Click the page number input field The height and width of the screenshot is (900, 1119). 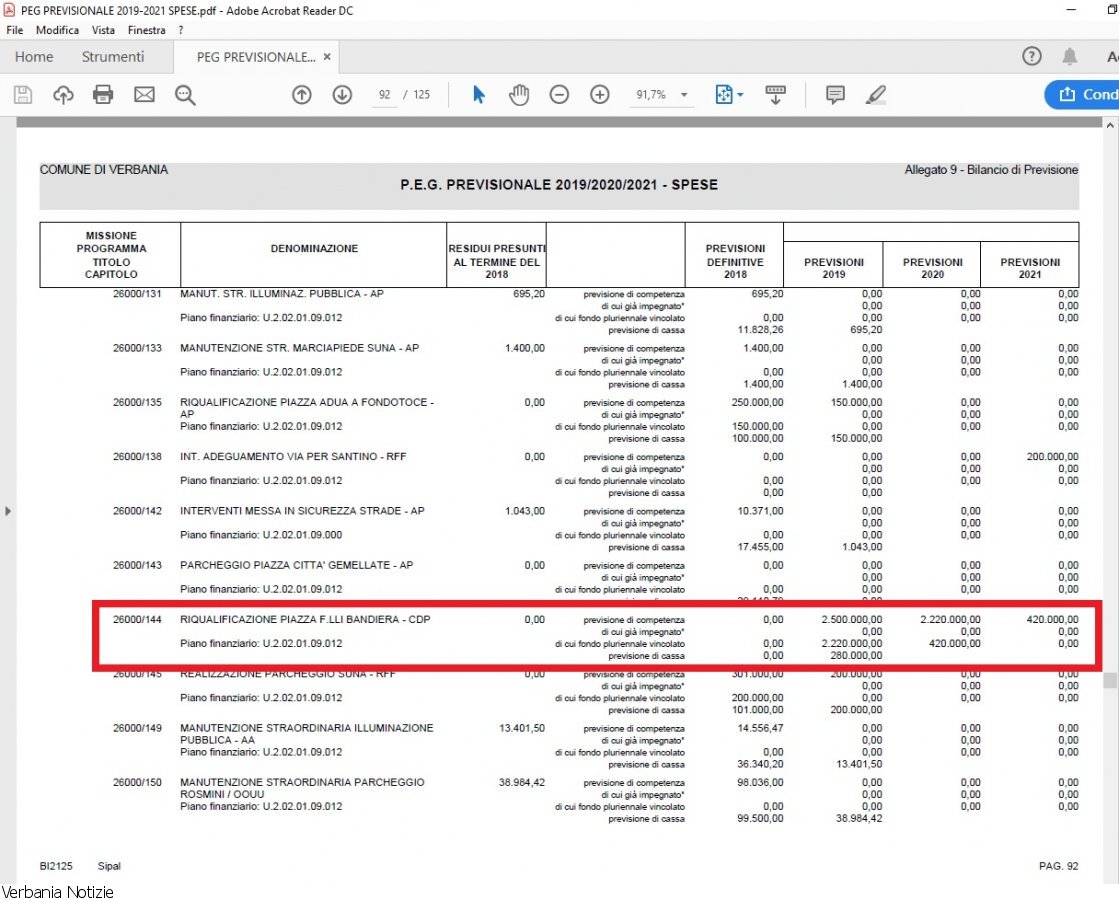click(384, 95)
